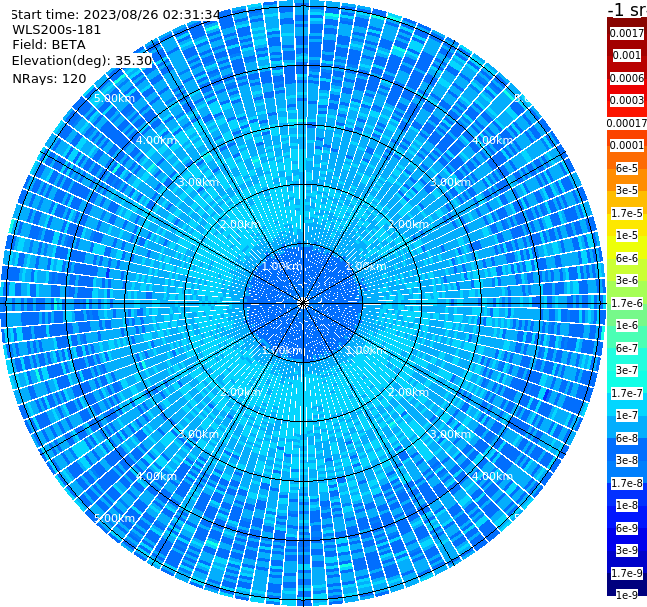Click the 6e-9 colorbar tick label
Viewport: 647px width, 607px height.
click(627, 528)
